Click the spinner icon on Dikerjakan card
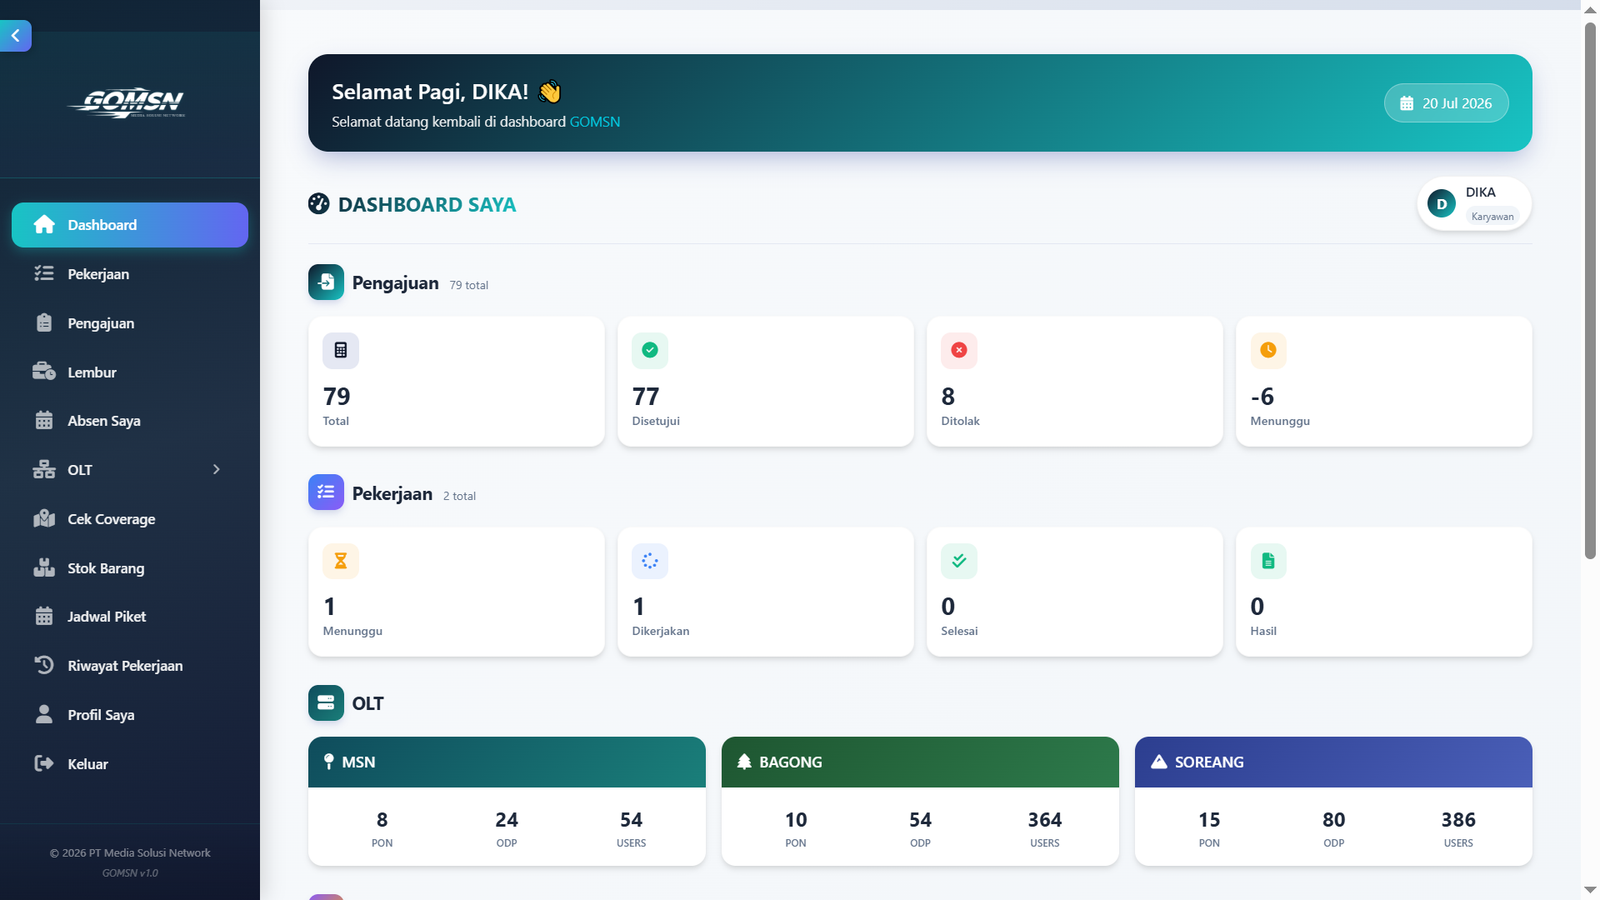1600x900 pixels. tap(650, 561)
